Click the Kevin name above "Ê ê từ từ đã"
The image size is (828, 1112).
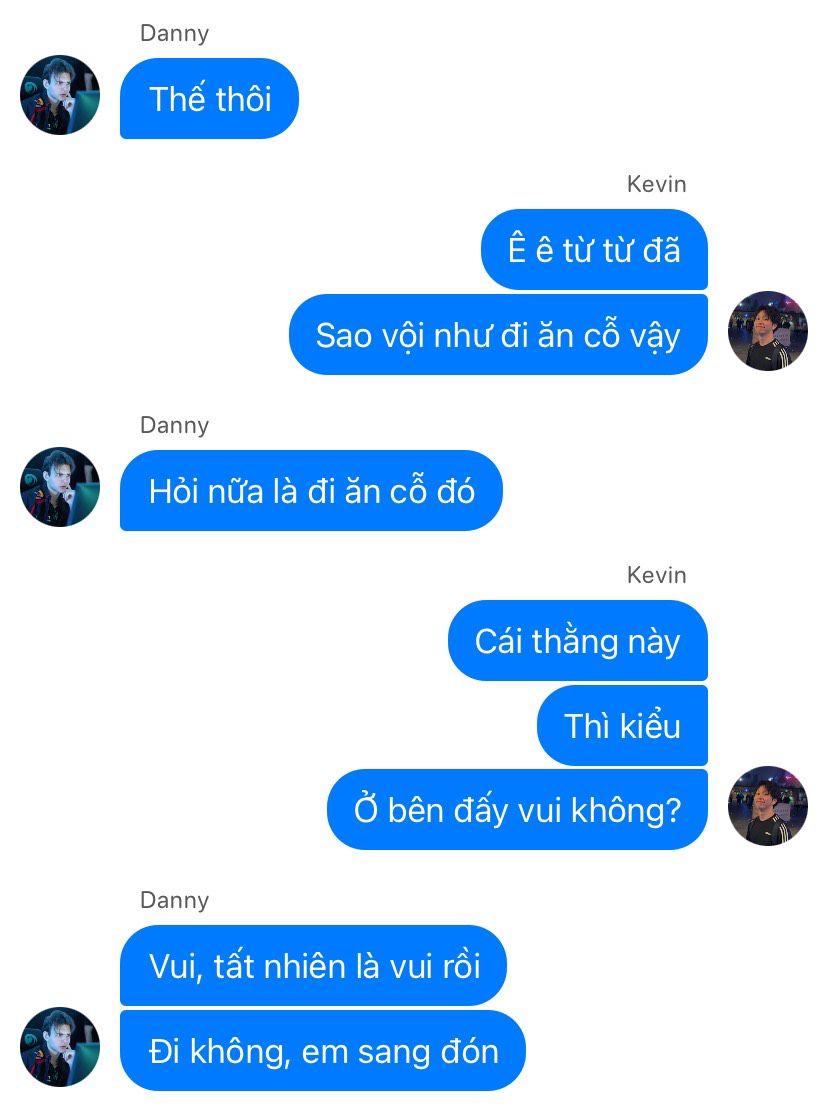[656, 184]
